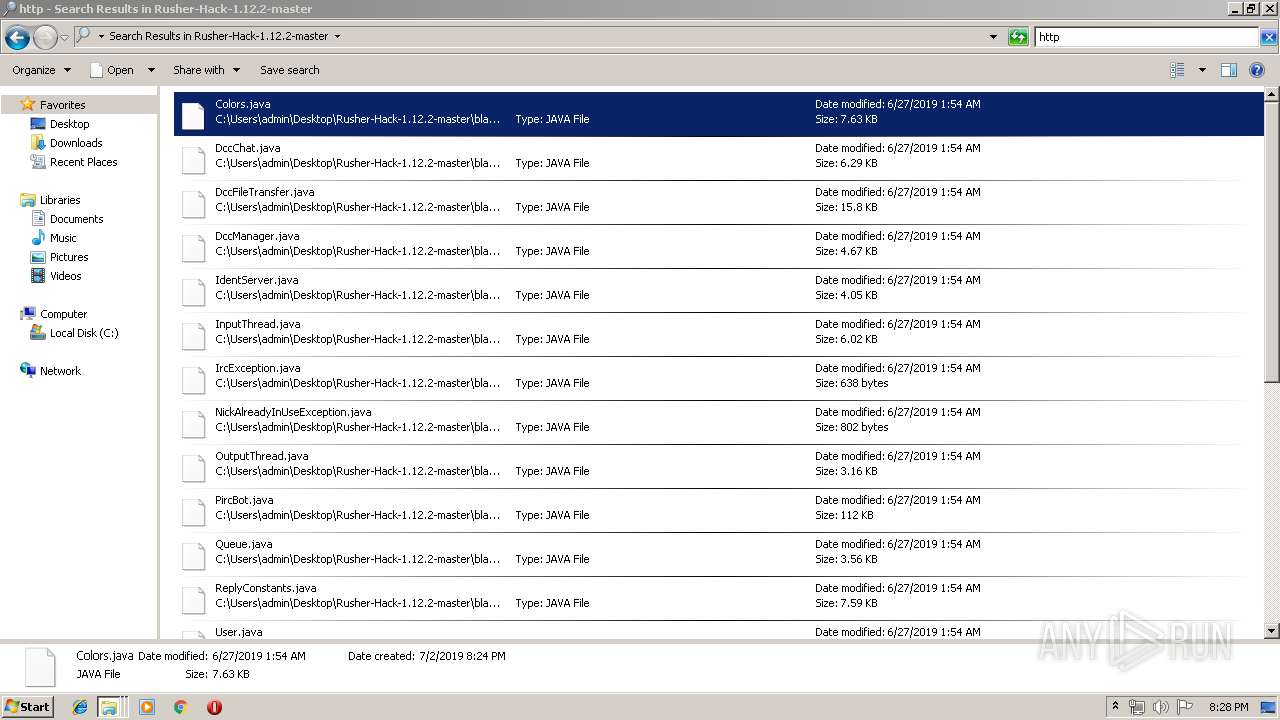
Task: Click the address bar search location icon
Action: [84, 36]
